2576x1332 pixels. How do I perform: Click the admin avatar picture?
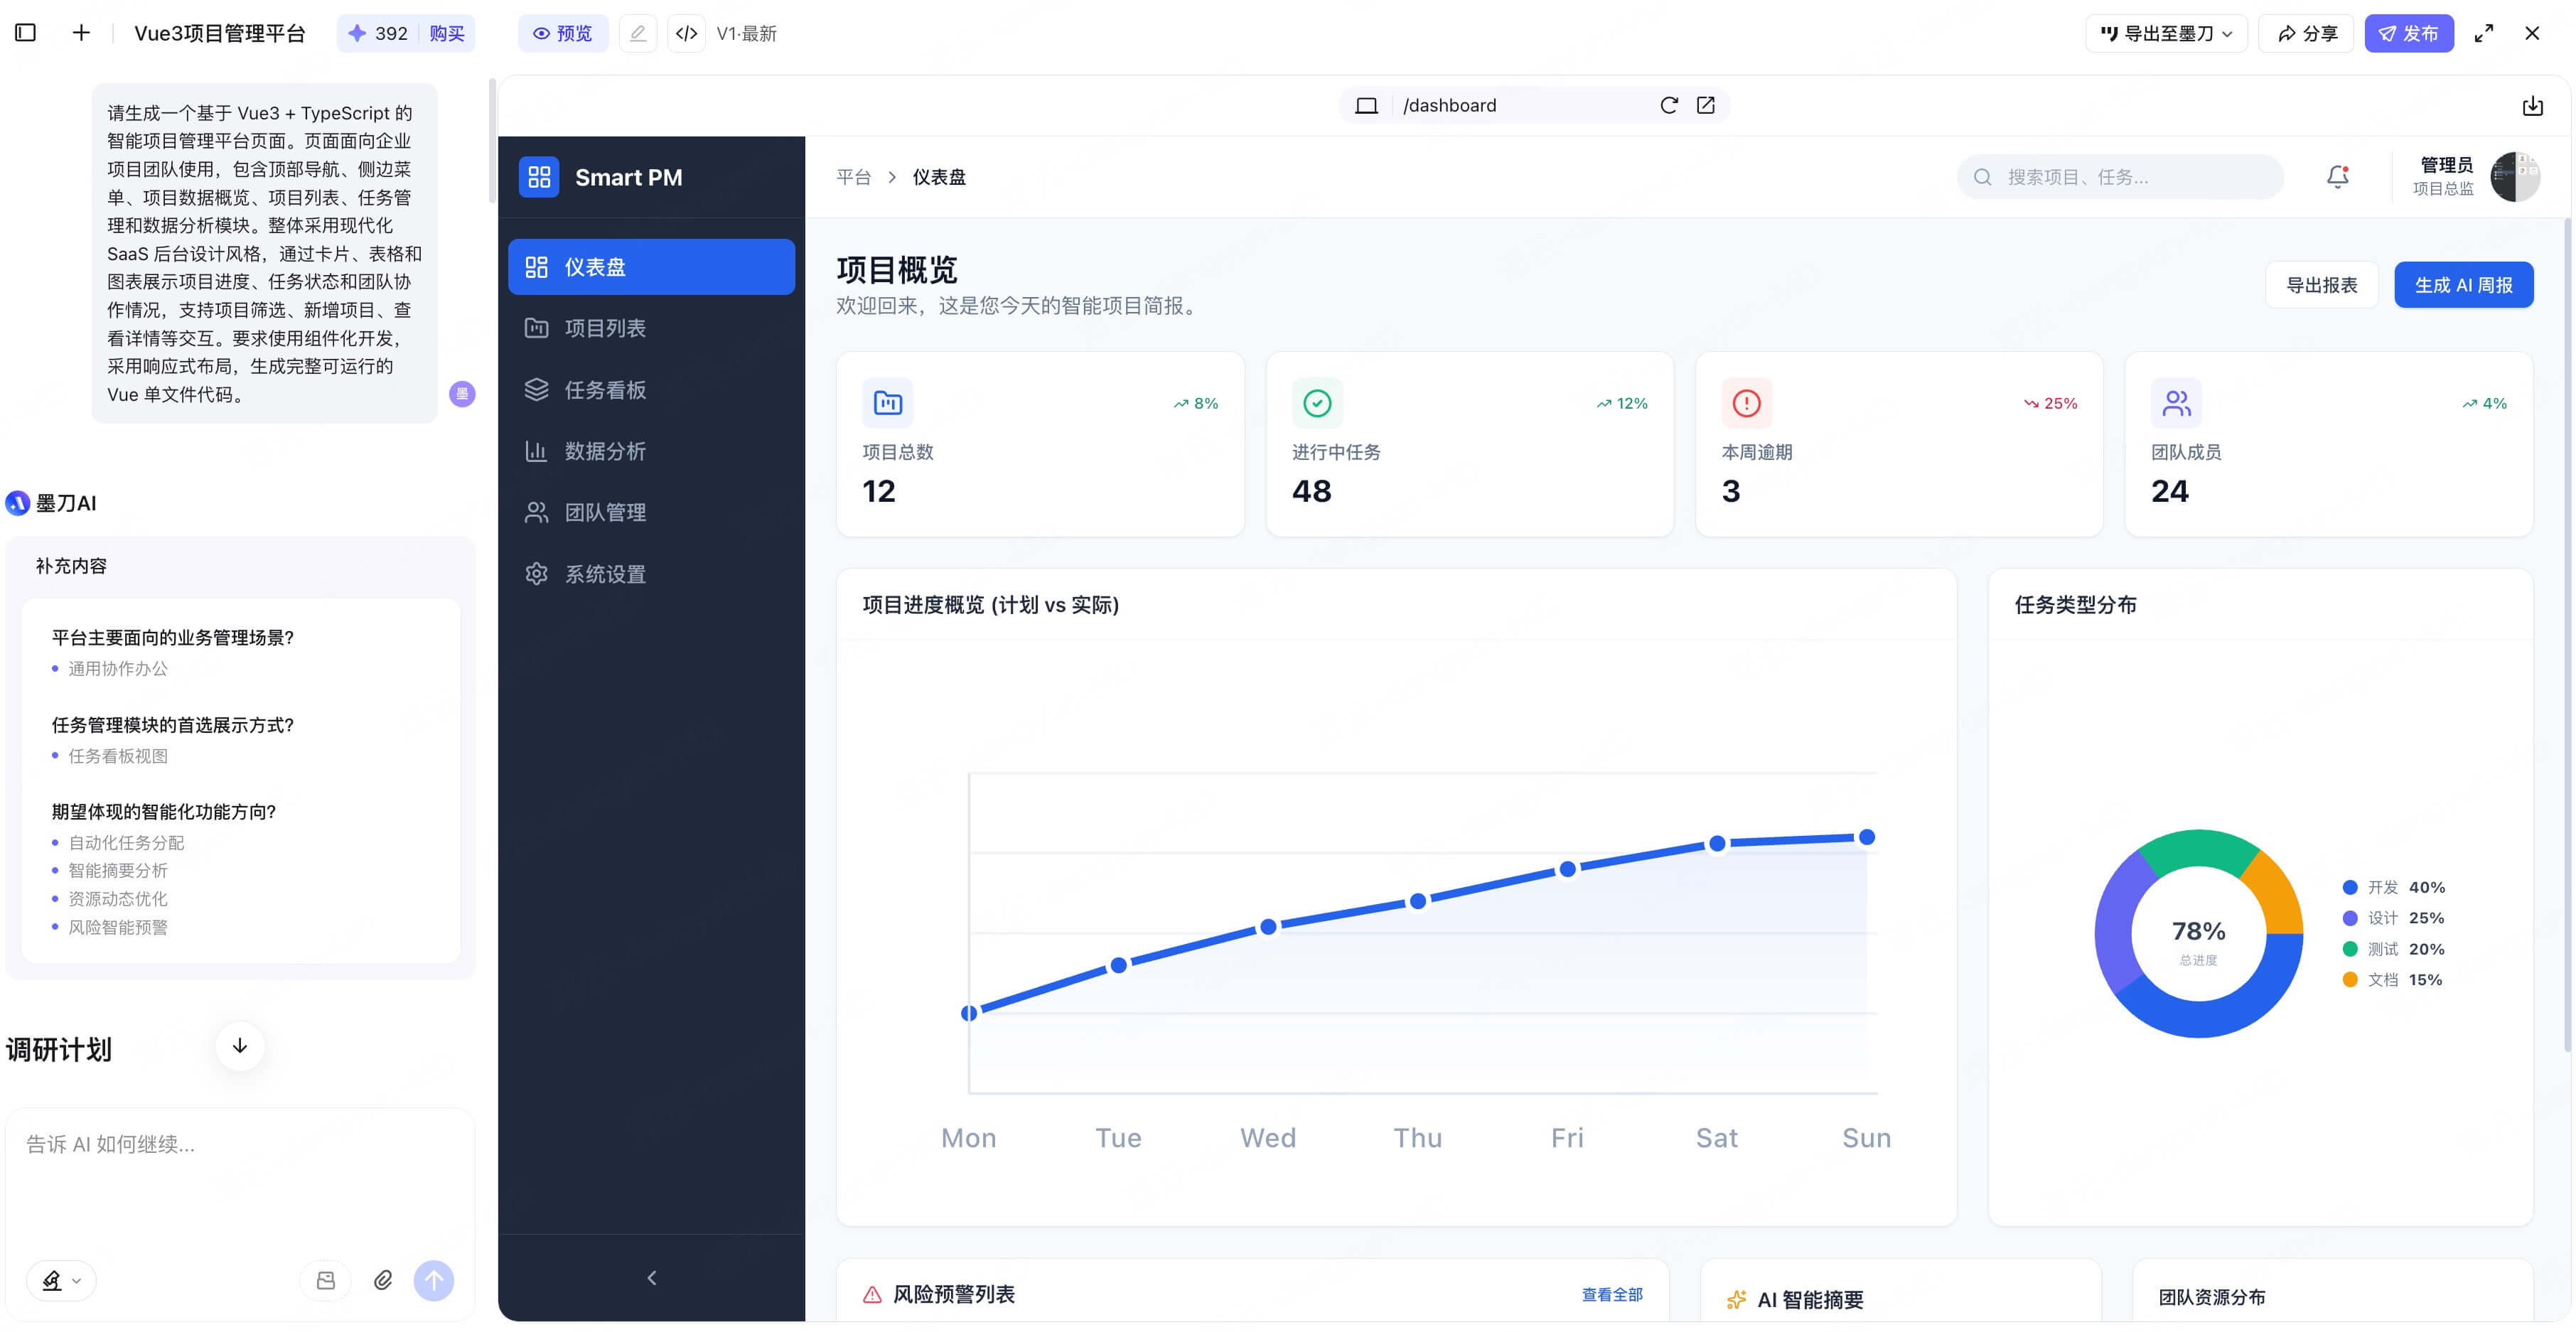(2514, 177)
